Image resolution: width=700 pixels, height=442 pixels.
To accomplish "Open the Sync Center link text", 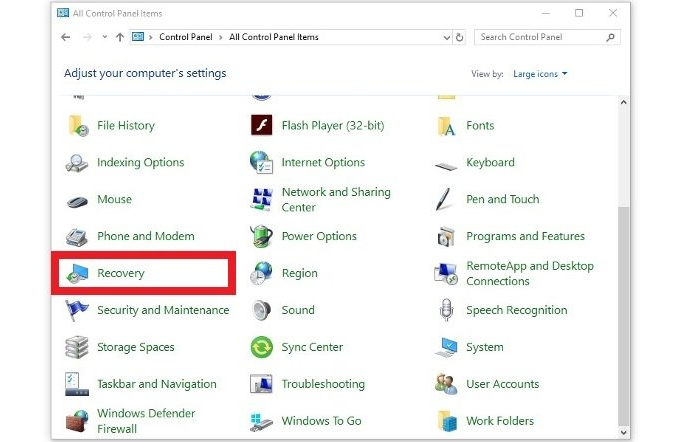I will [312, 347].
